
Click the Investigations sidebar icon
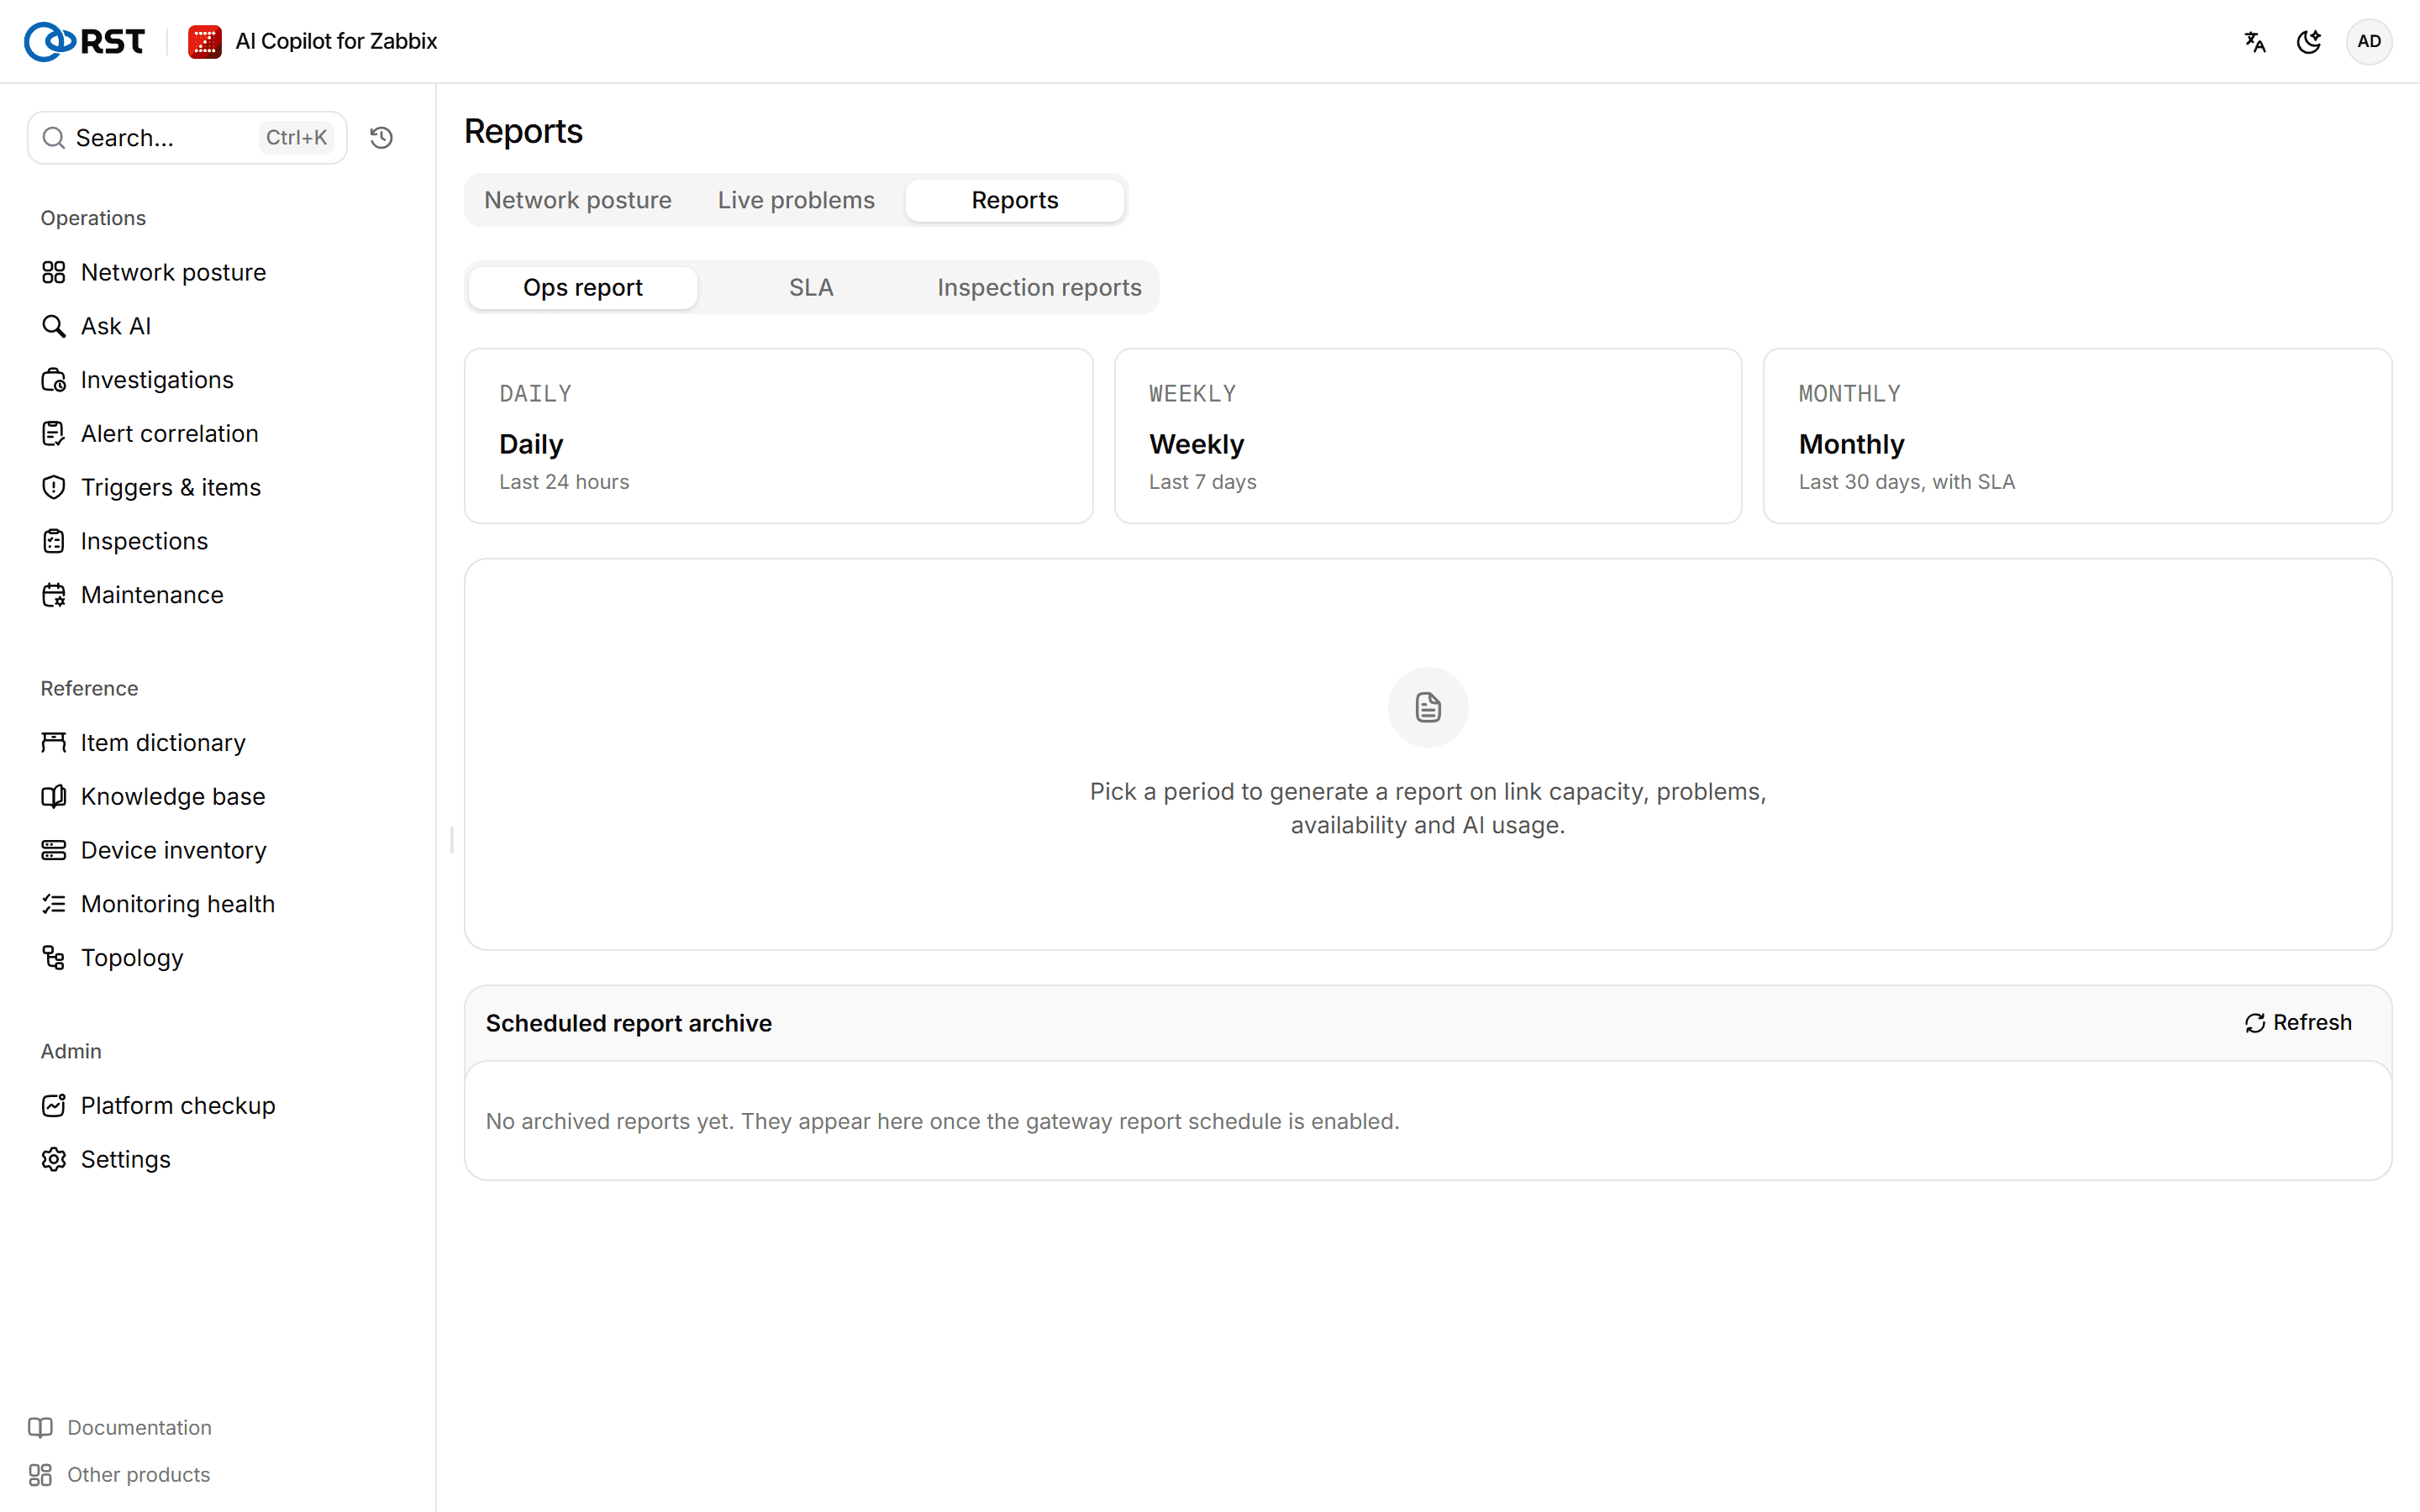click(x=54, y=380)
